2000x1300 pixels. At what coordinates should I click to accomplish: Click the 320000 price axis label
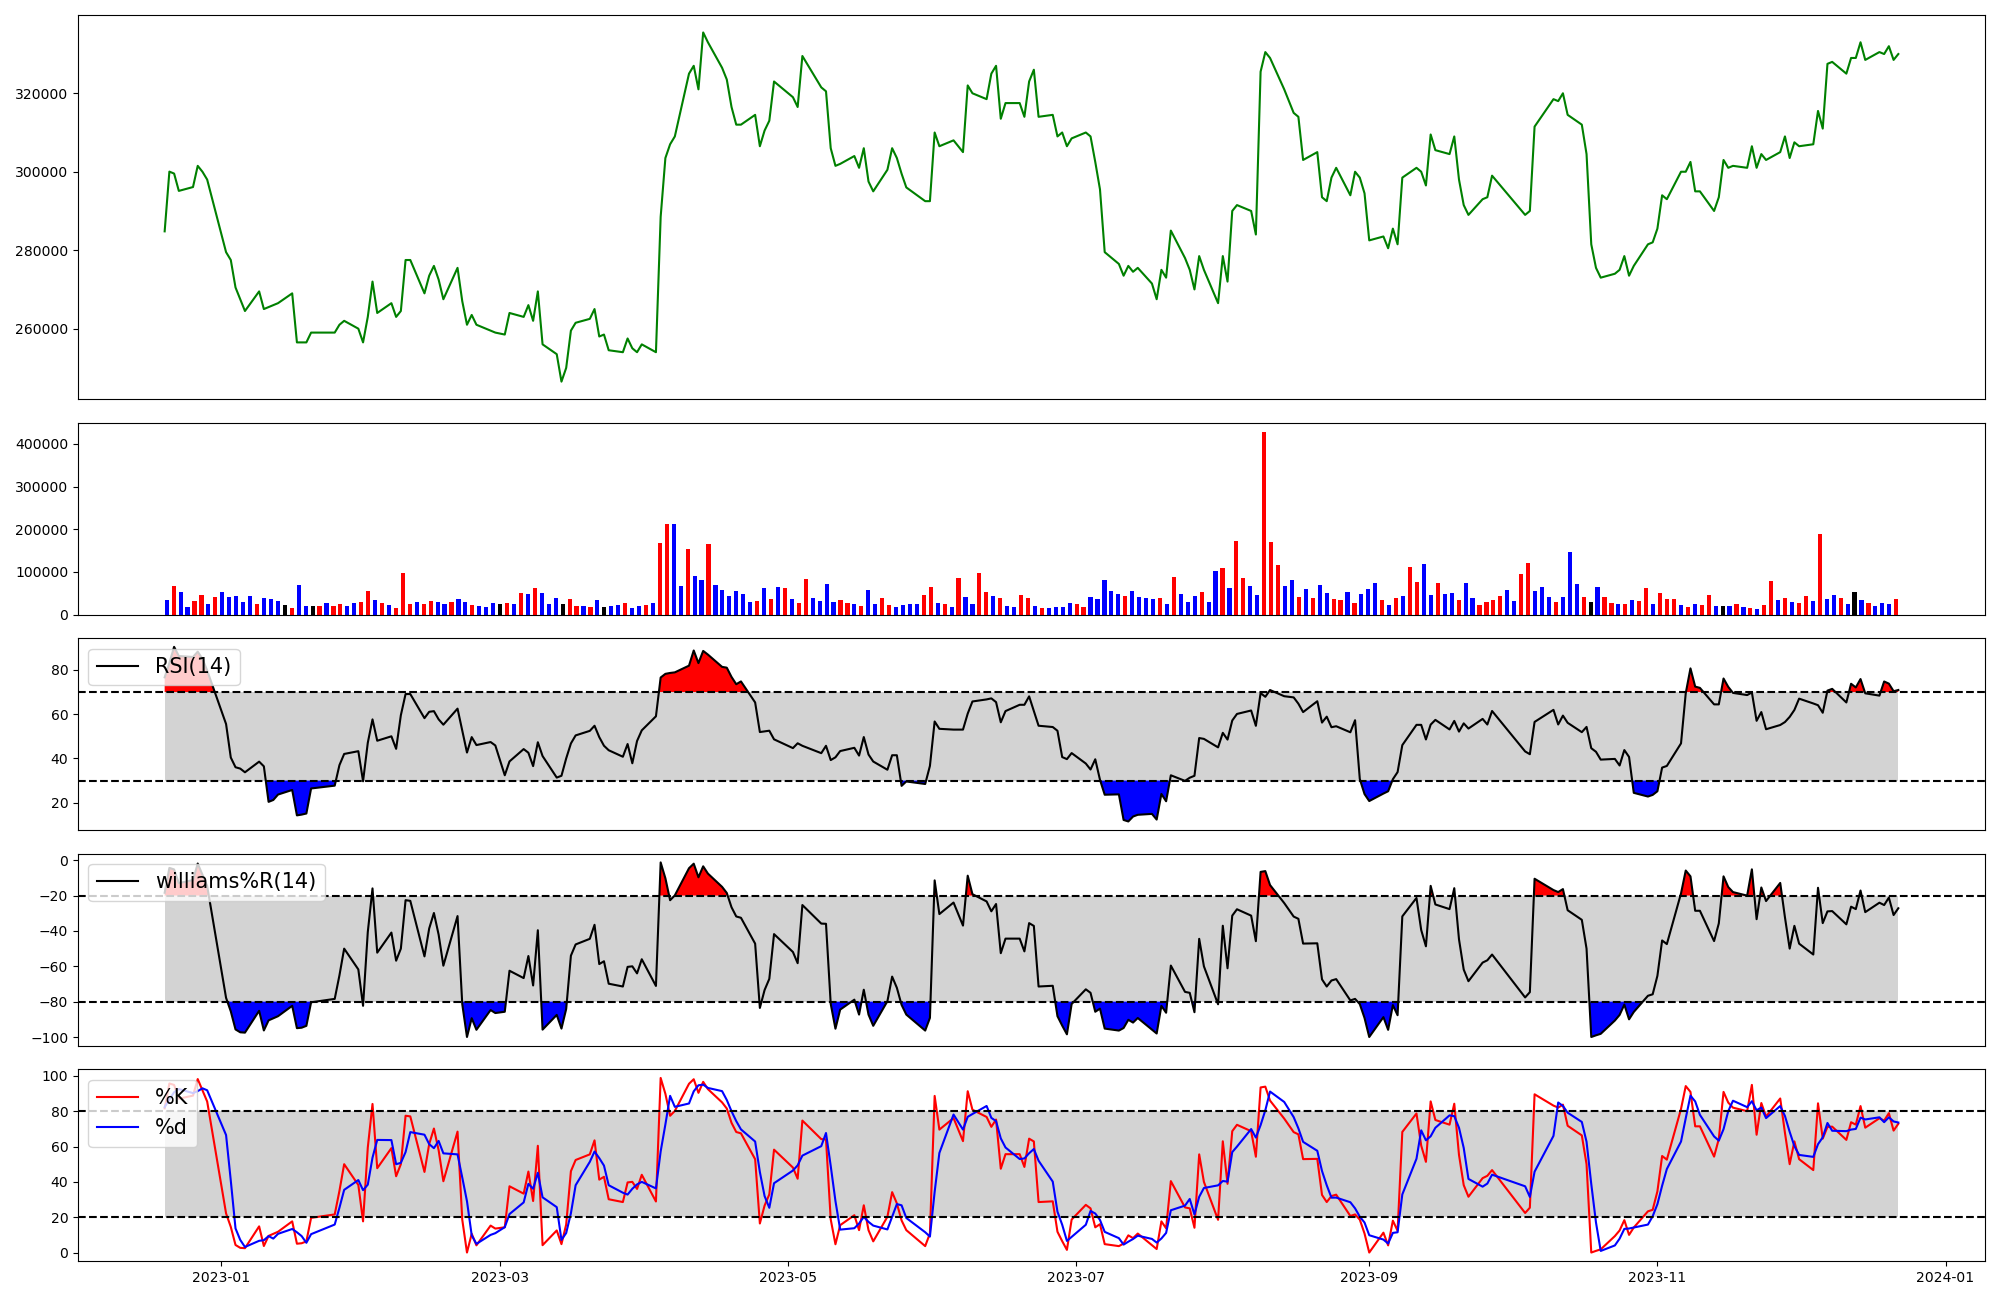click(39, 94)
